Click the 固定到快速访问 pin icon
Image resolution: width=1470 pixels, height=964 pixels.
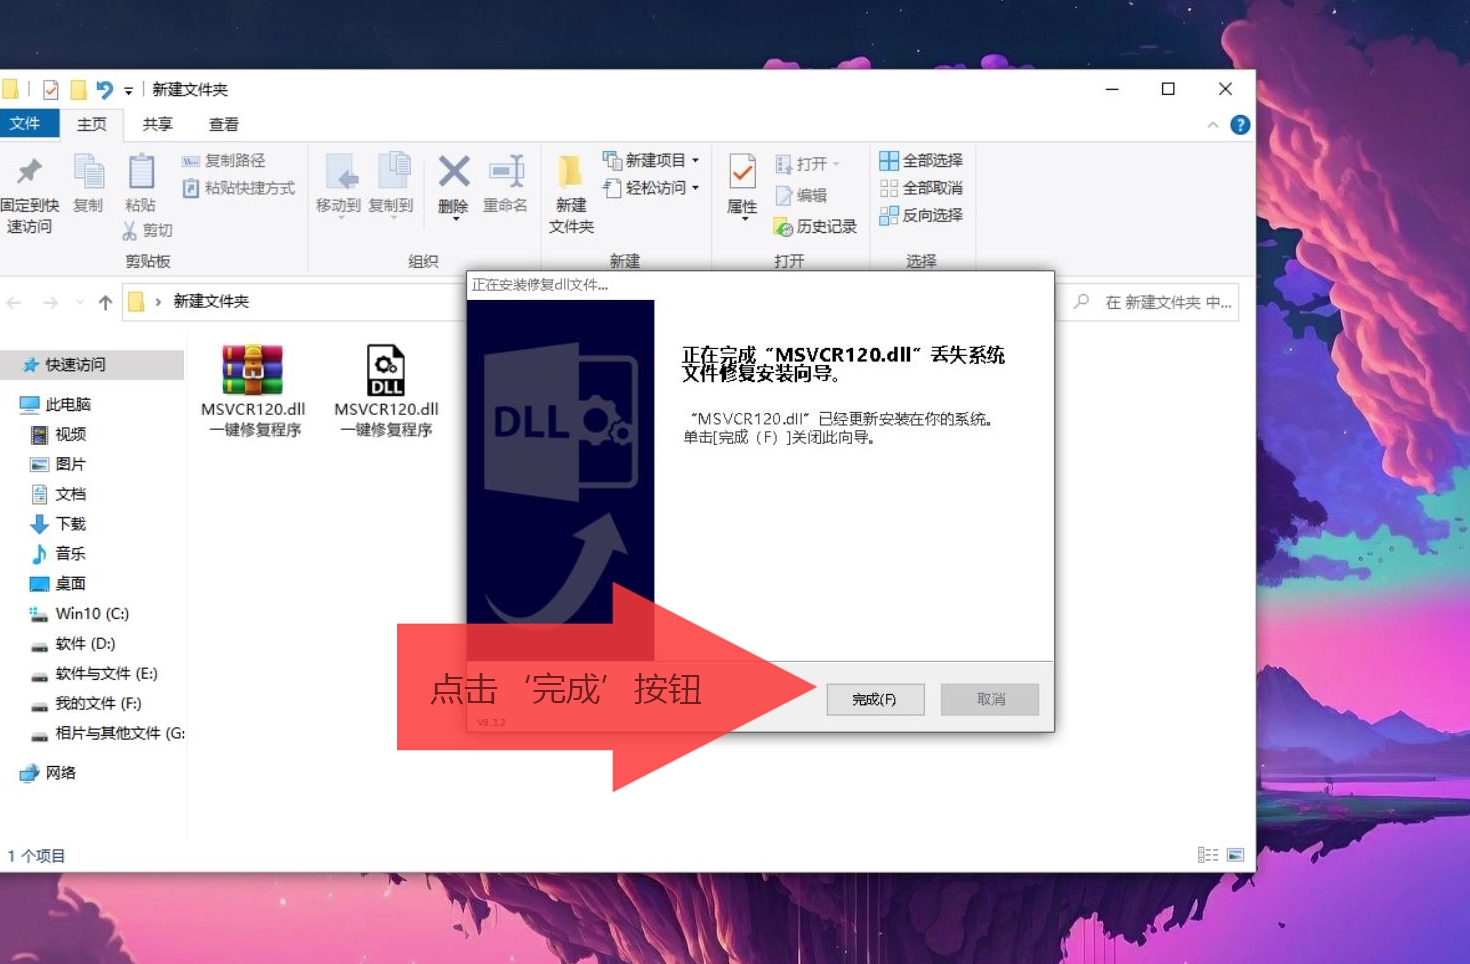coord(29,172)
